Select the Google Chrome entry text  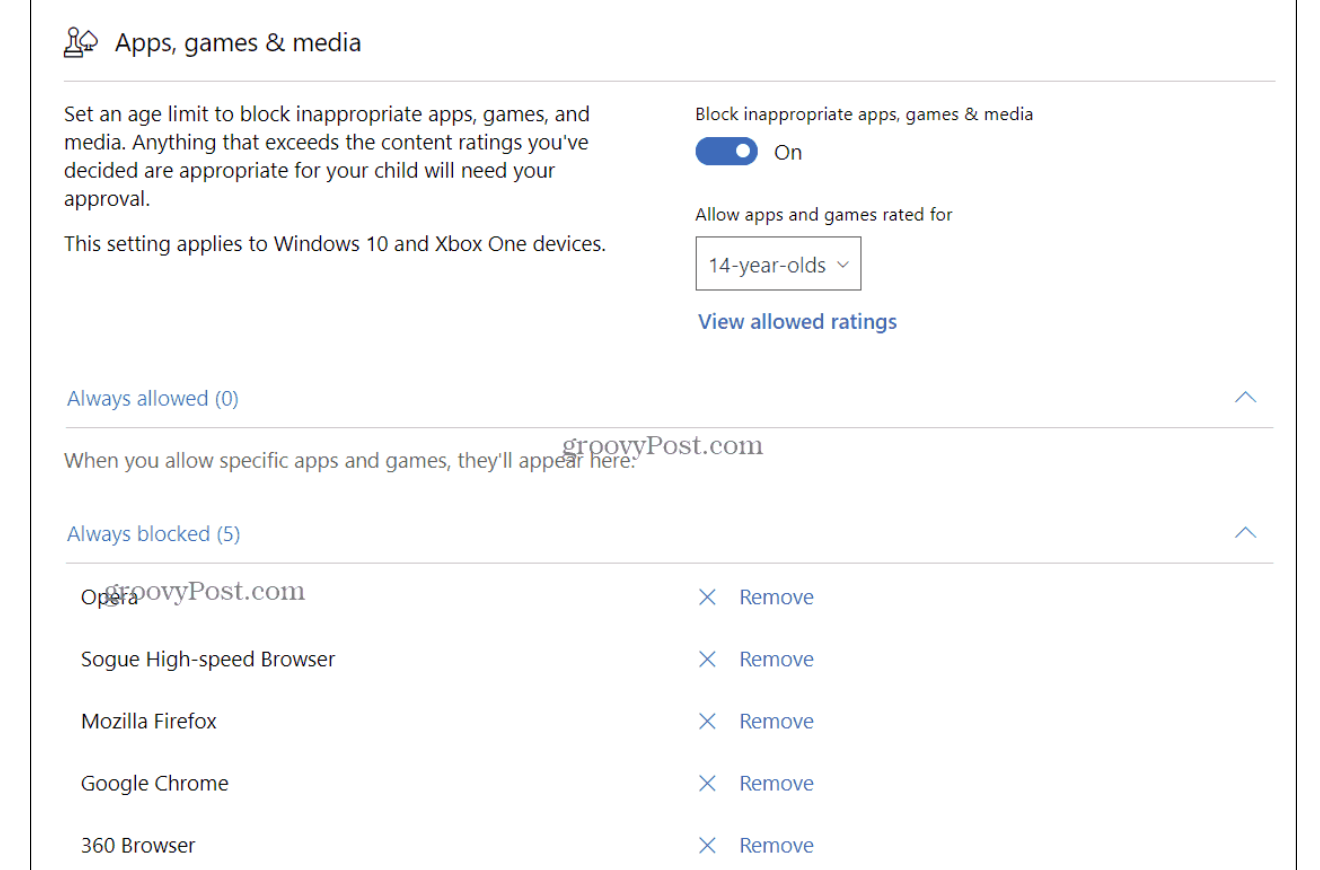155,783
